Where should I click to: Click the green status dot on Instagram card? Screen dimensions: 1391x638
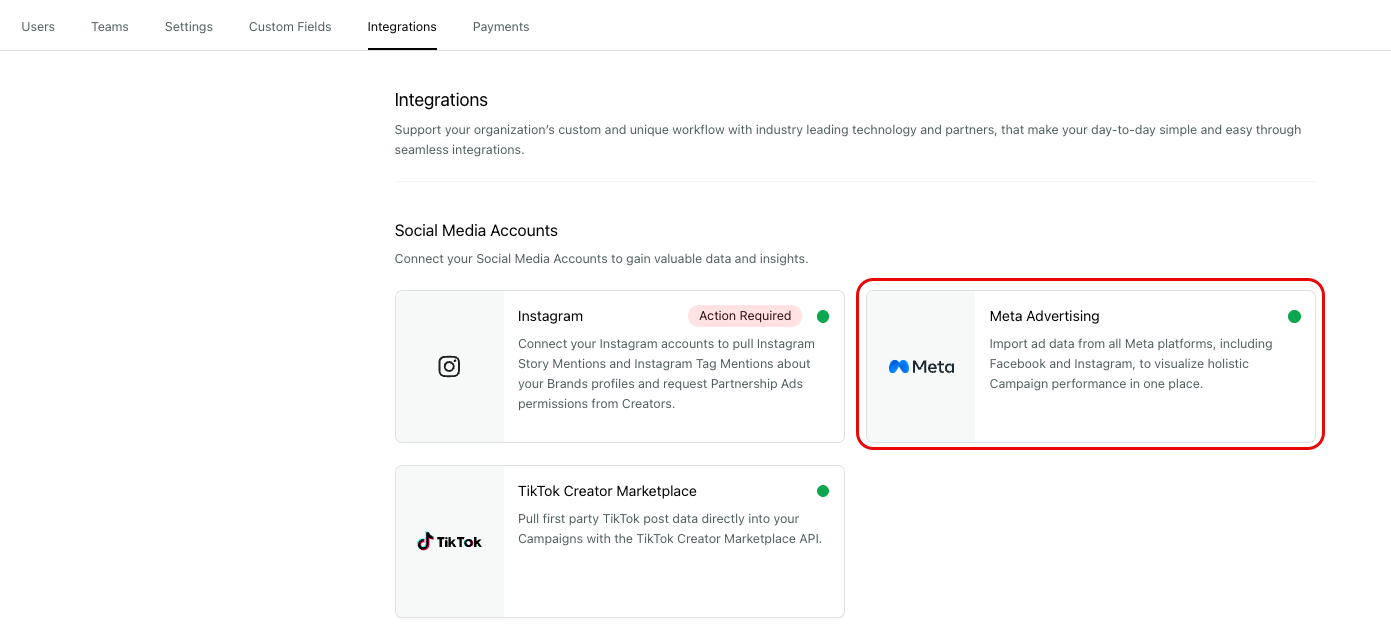tap(823, 317)
